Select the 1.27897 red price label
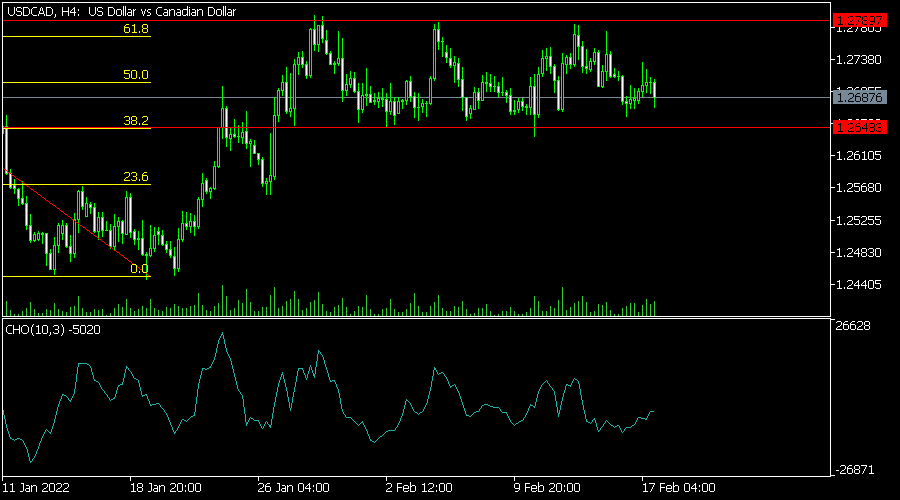Image resolution: width=900 pixels, height=500 pixels. [x=859, y=21]
